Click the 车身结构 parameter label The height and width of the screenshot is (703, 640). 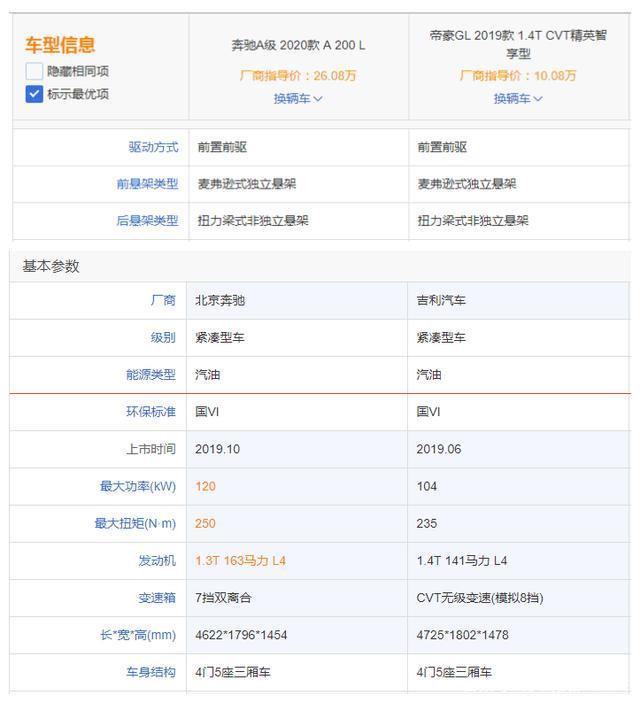point(151,673)
